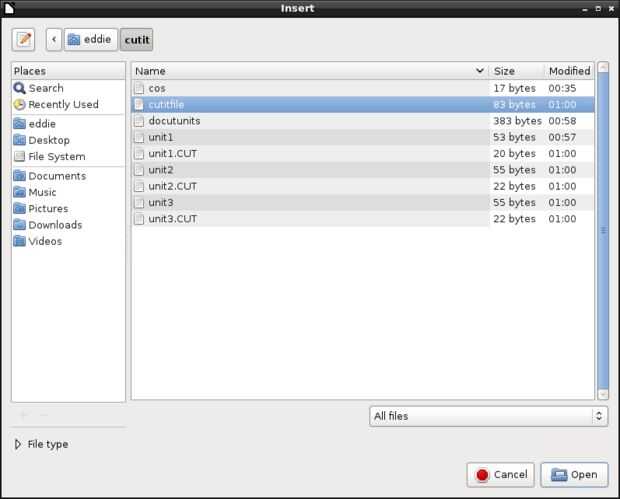Close the Insert dialog window

[611, 8]
